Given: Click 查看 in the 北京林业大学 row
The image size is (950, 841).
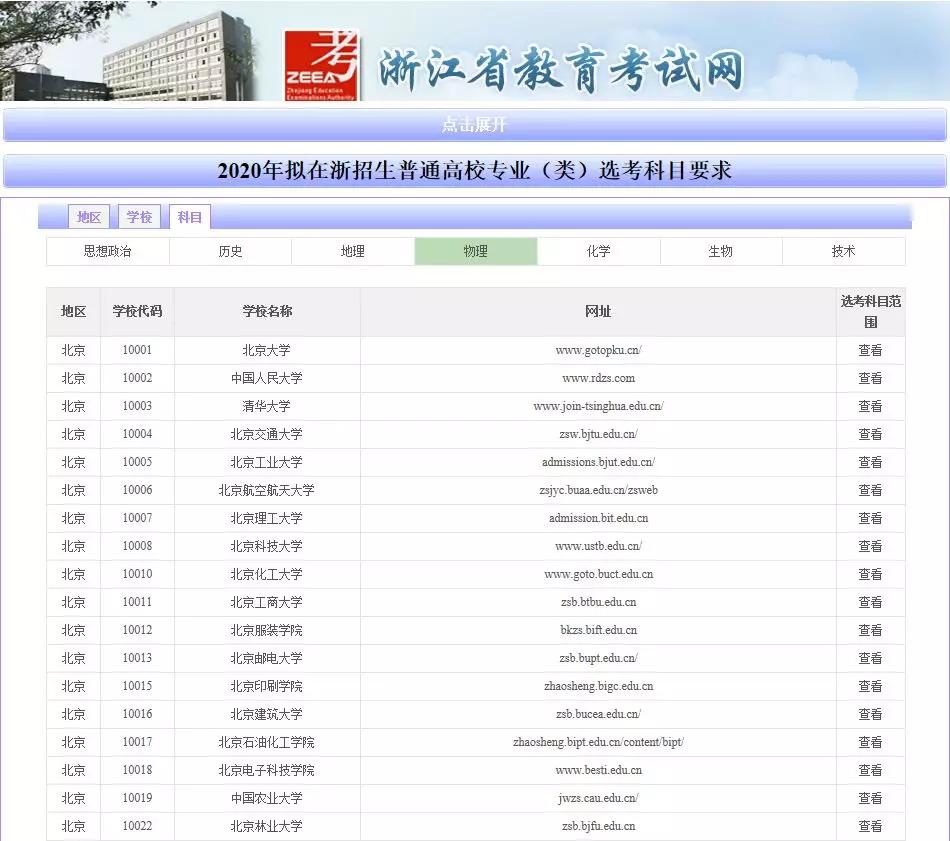Looking at the screenshot, I should click(870, 826).
